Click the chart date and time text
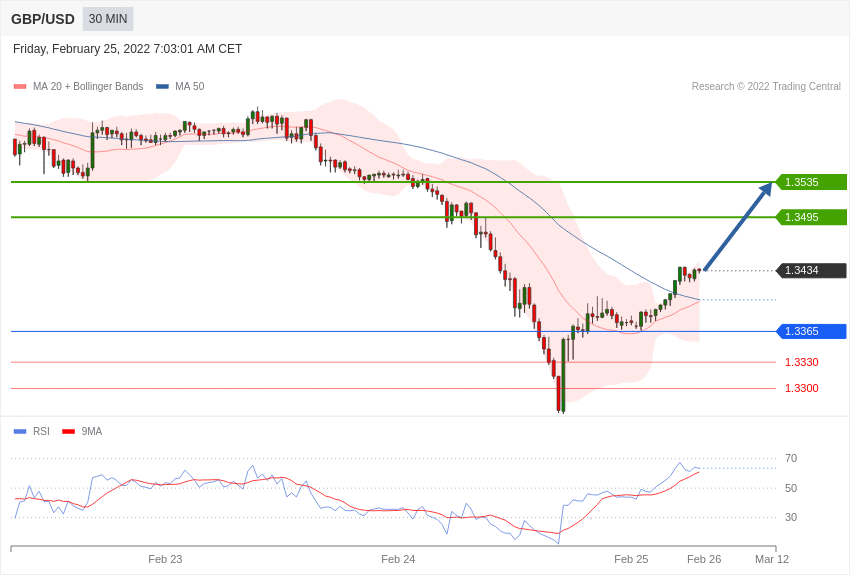 pos(127,49)
